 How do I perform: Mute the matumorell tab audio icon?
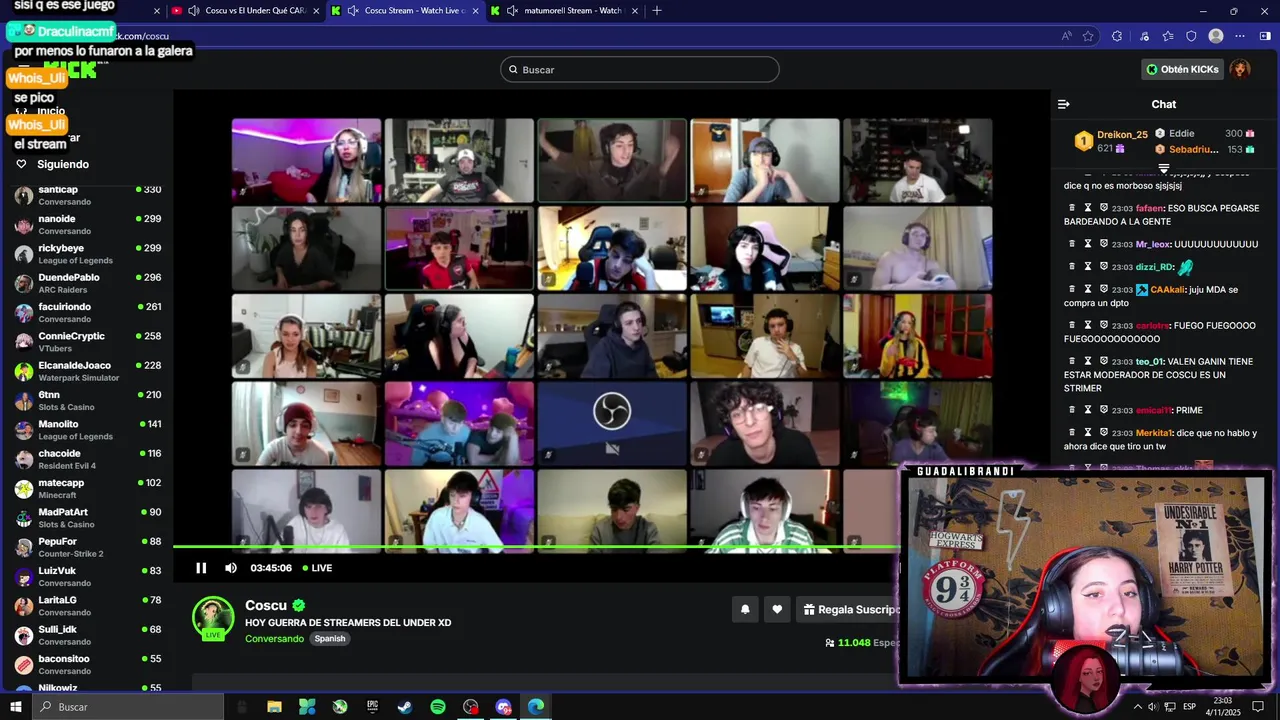pos(512,11)
